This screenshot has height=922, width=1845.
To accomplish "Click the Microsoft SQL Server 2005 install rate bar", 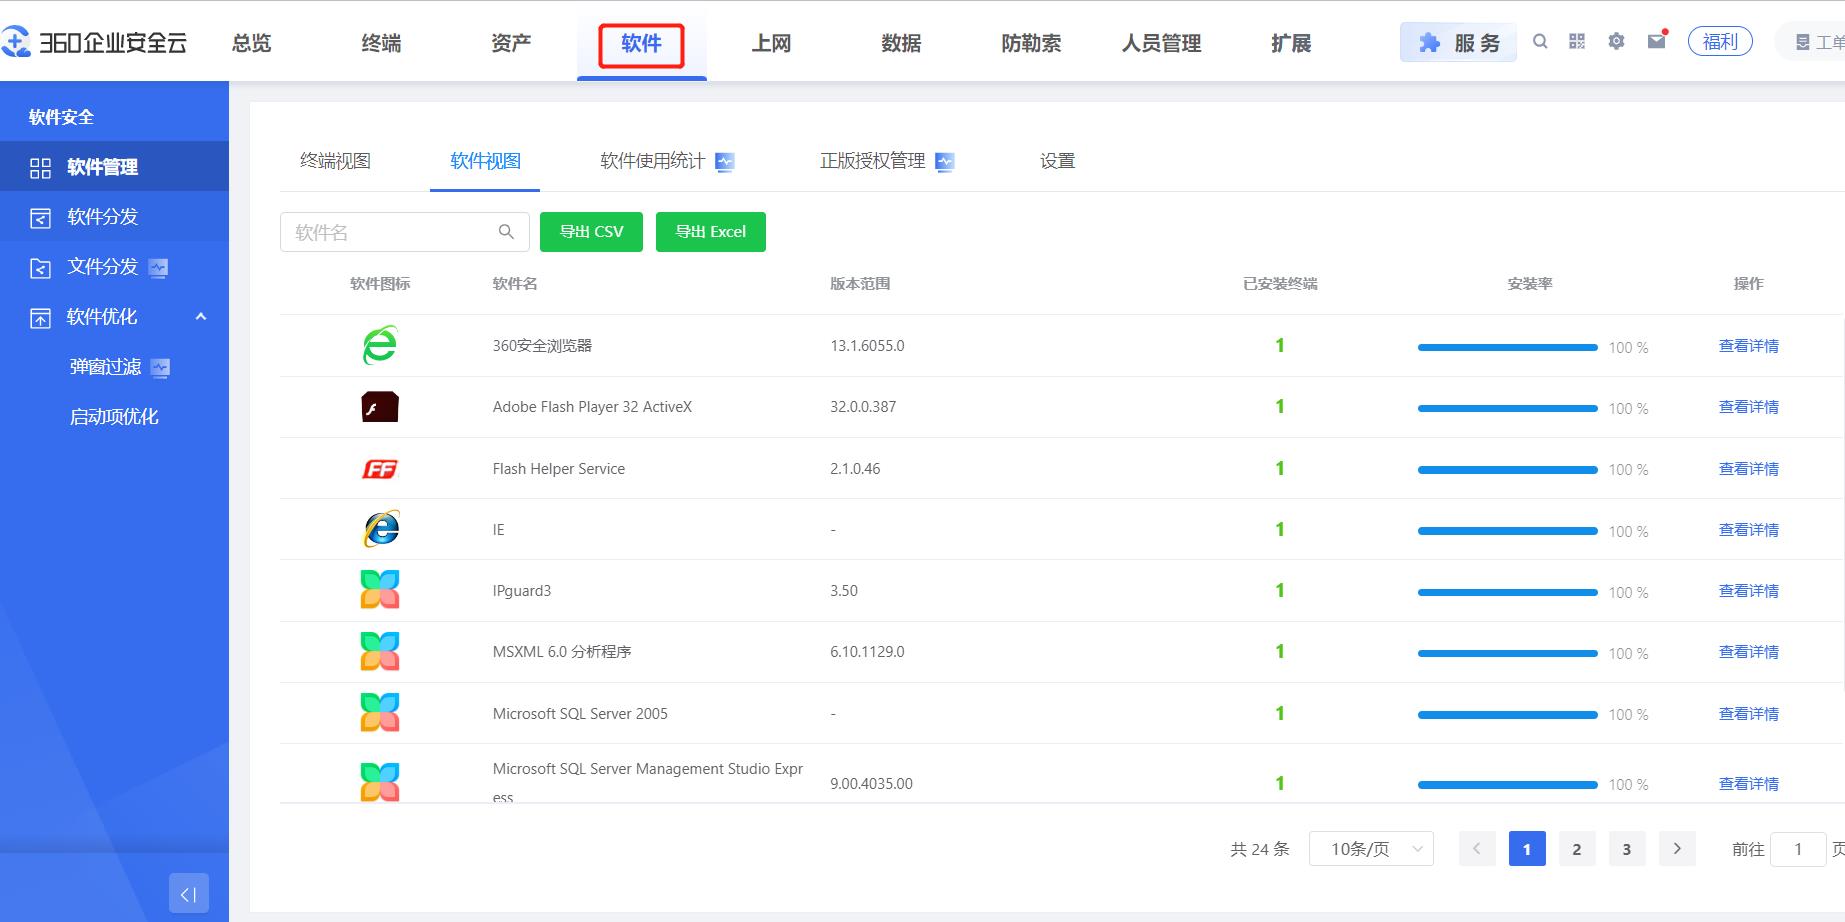I will point(1507,714).
